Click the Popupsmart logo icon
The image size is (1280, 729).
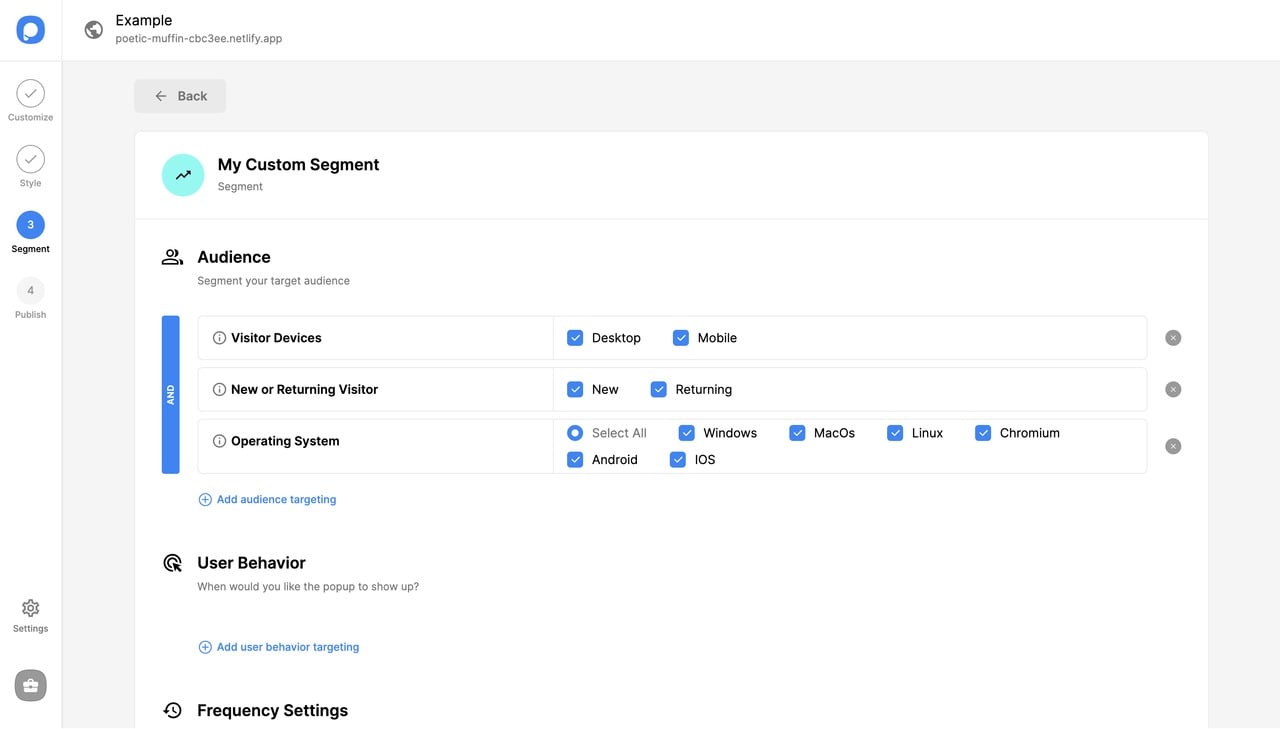click(30, 30)
